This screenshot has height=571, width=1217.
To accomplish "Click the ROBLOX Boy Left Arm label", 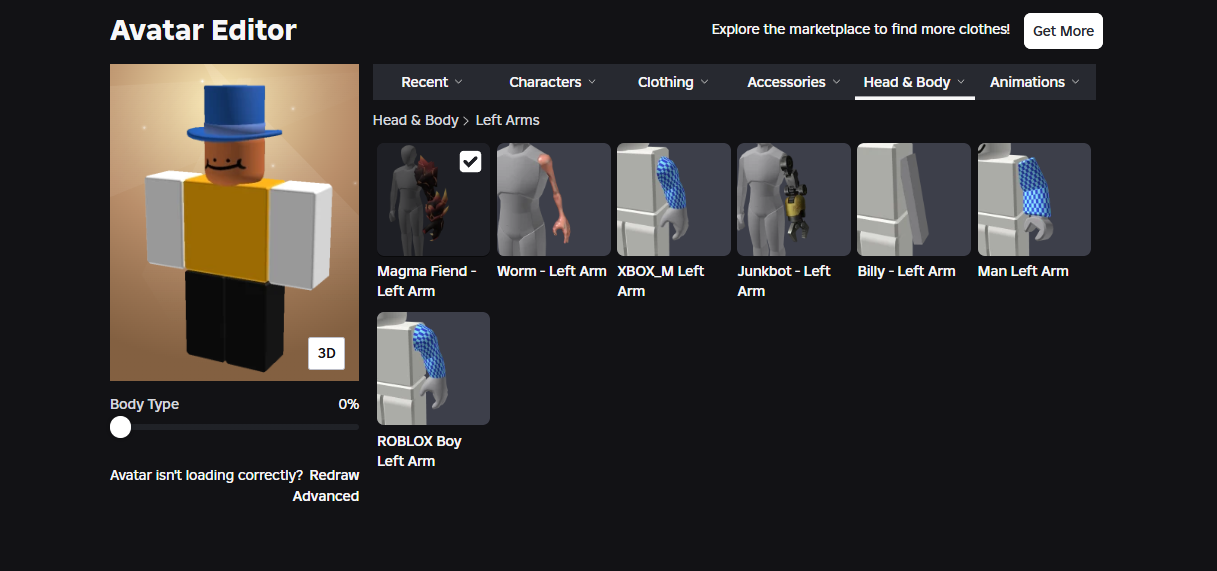I will pyautogui.click(x=419, y=451).
